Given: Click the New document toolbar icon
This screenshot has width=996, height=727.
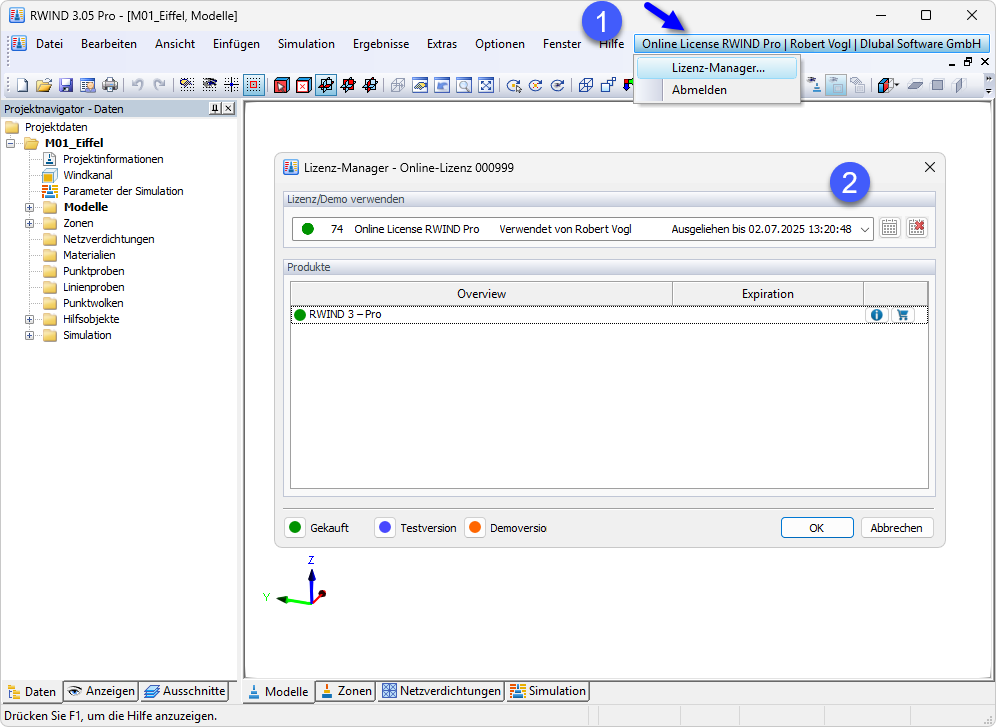Looking at the screenshot, I should coord(22,85).
